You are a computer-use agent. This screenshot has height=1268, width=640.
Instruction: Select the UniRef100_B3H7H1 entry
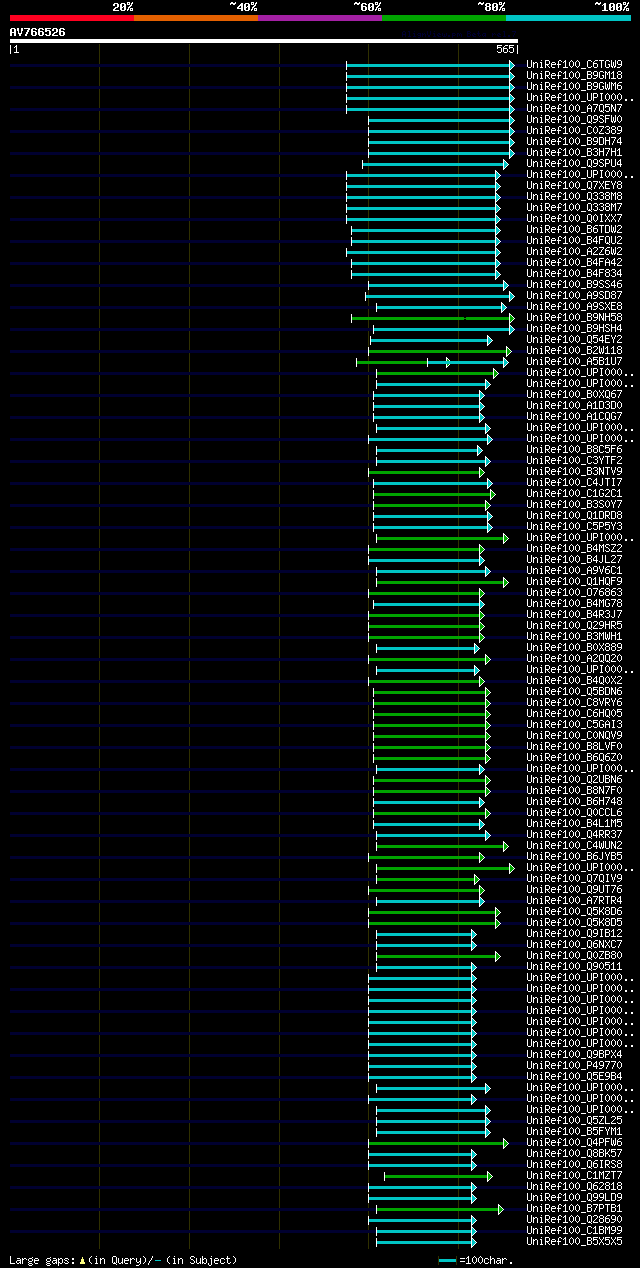point(574,152)
